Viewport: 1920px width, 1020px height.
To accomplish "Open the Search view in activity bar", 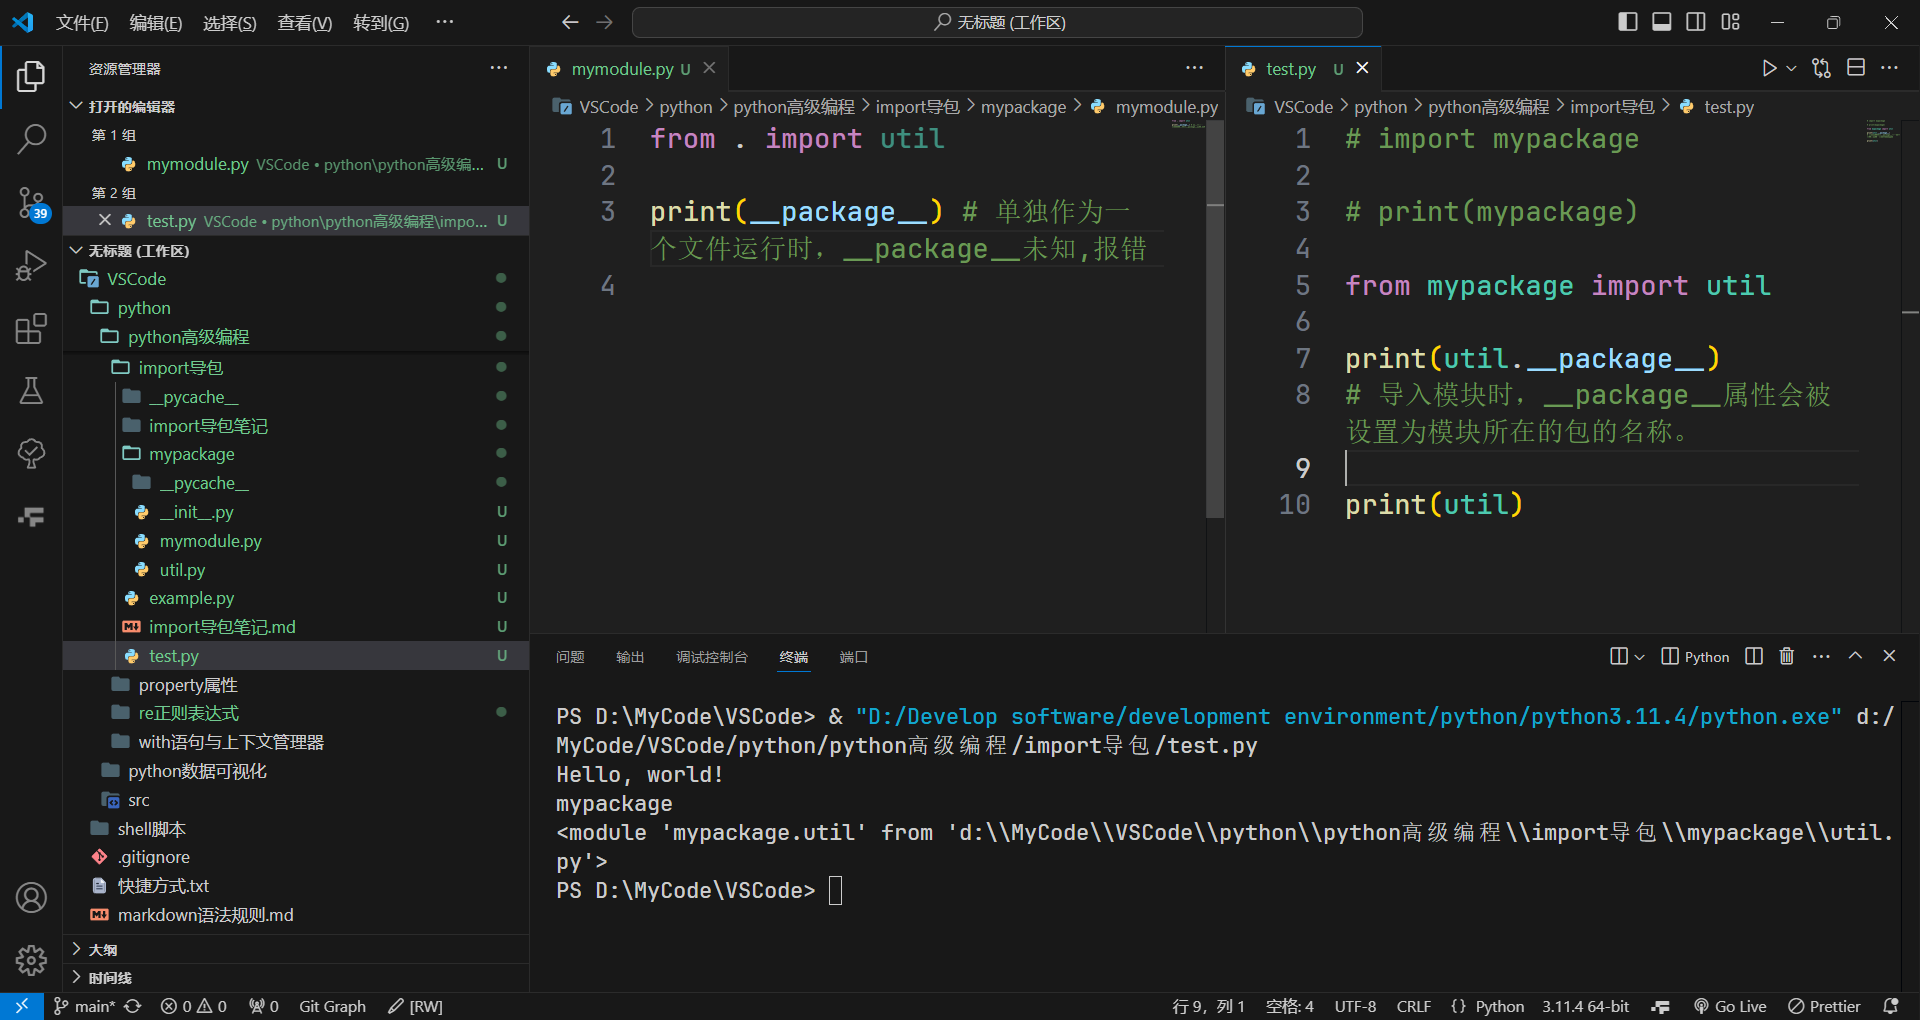I will [31, 139].
